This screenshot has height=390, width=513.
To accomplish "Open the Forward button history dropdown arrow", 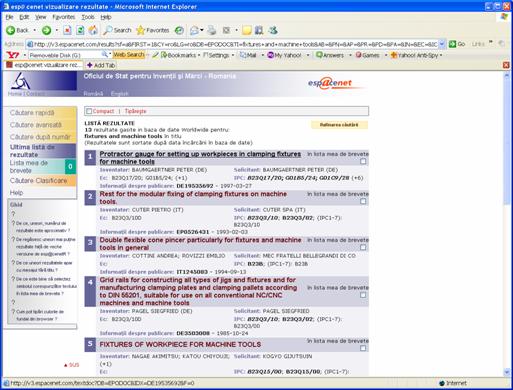I will click(56, 30).
